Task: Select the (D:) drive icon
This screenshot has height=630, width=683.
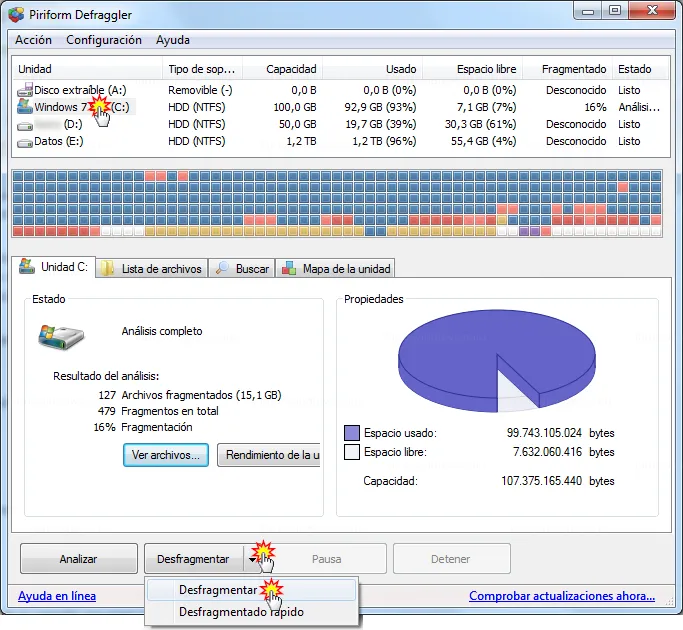Action: pyautogui.click(x=25, y=126)
